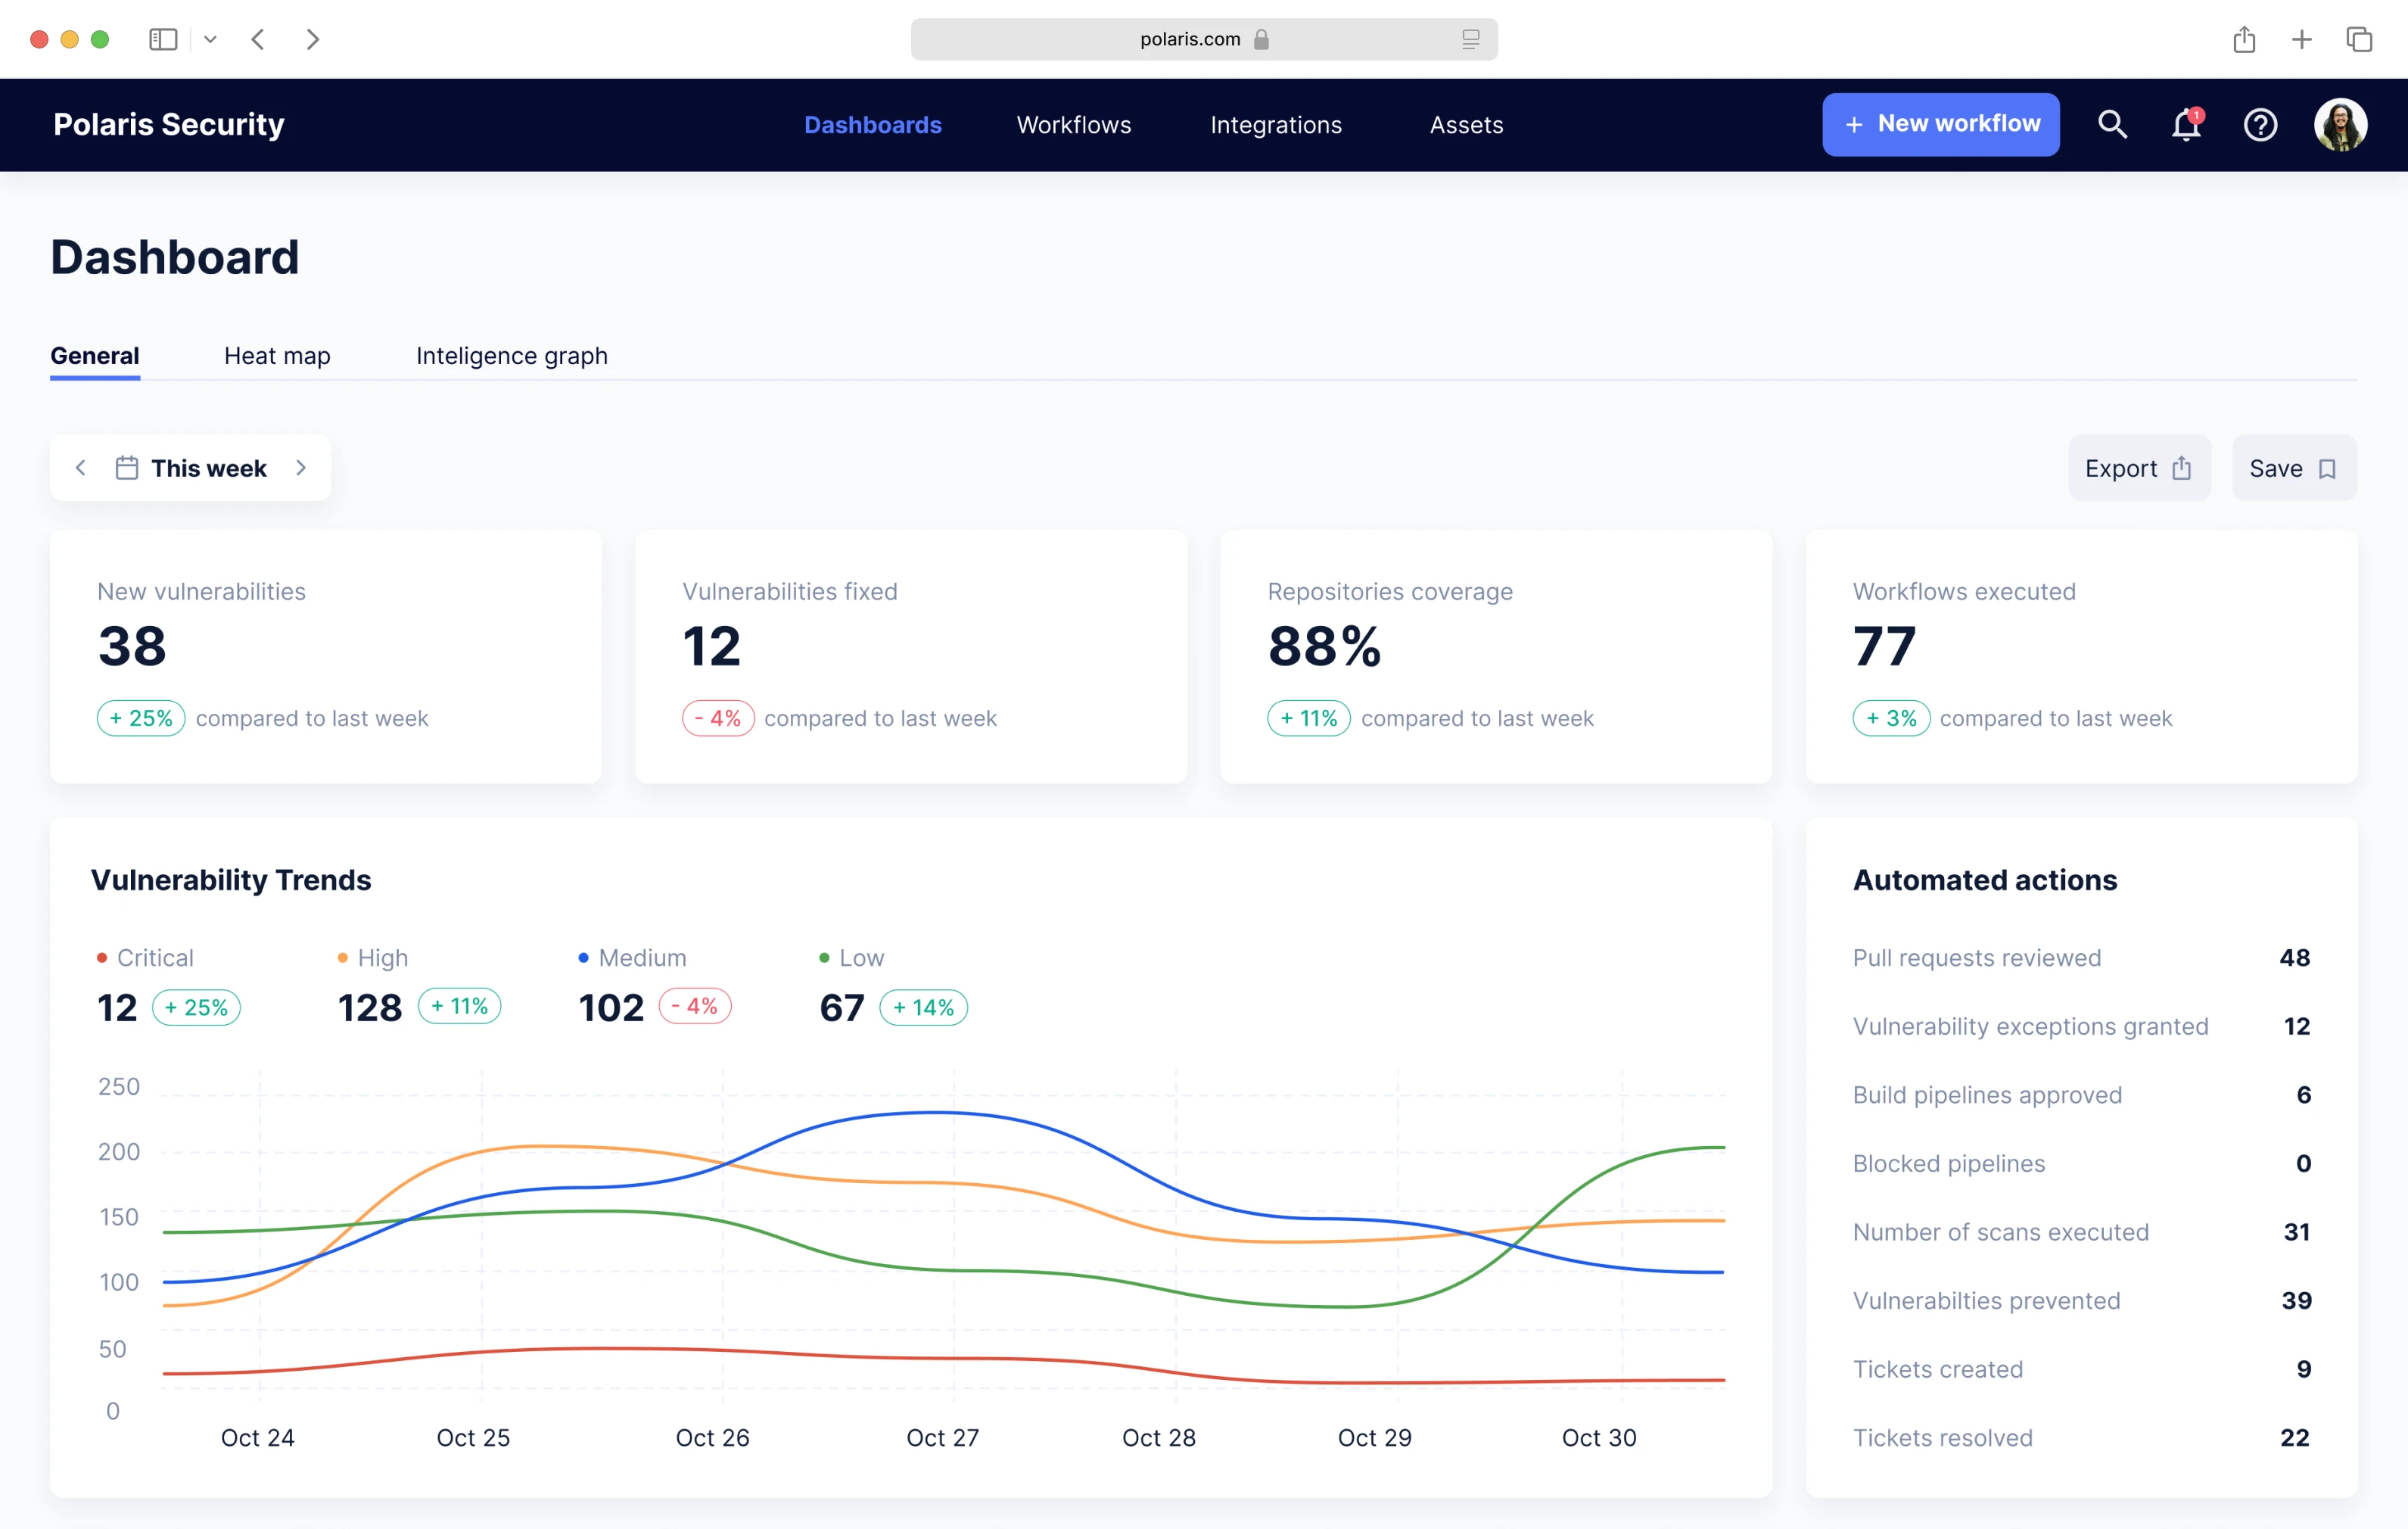Expand the sidebar options dropdown arrow

pyautogui.click(x=210, y=39)
